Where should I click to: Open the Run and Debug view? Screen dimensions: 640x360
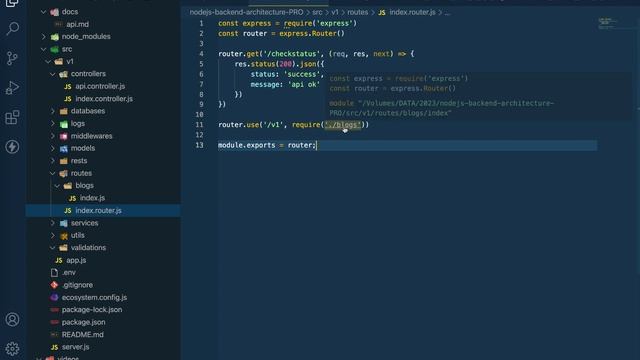[13, 88]
